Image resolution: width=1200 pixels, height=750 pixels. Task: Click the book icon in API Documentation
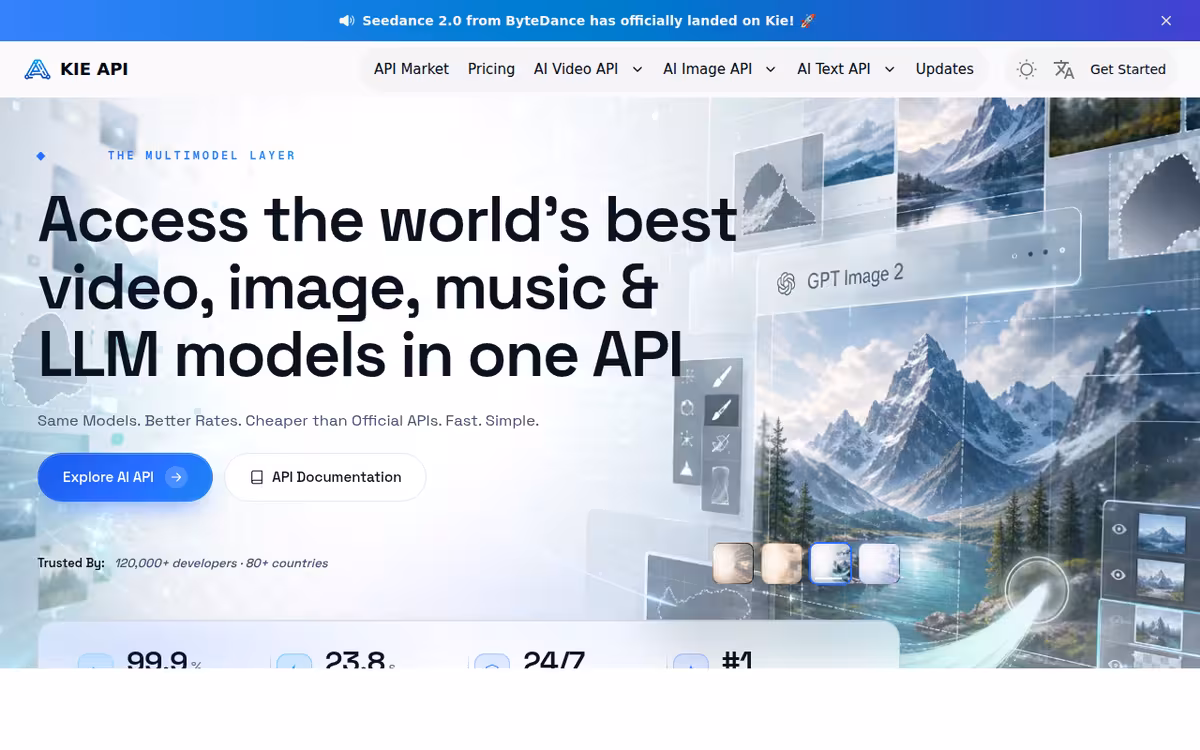[x=257, y=477]
